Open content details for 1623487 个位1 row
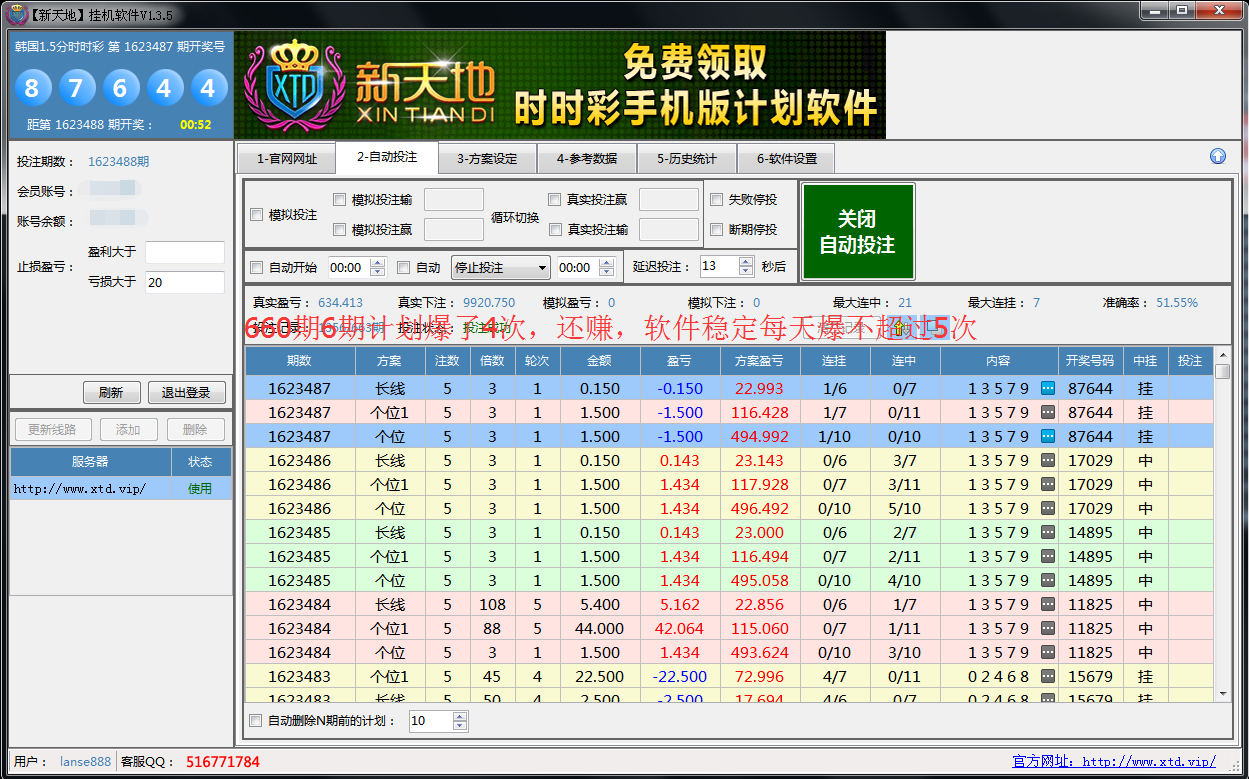The height and width of the screenshot is (779, 1249). (x=1048, y=412)
